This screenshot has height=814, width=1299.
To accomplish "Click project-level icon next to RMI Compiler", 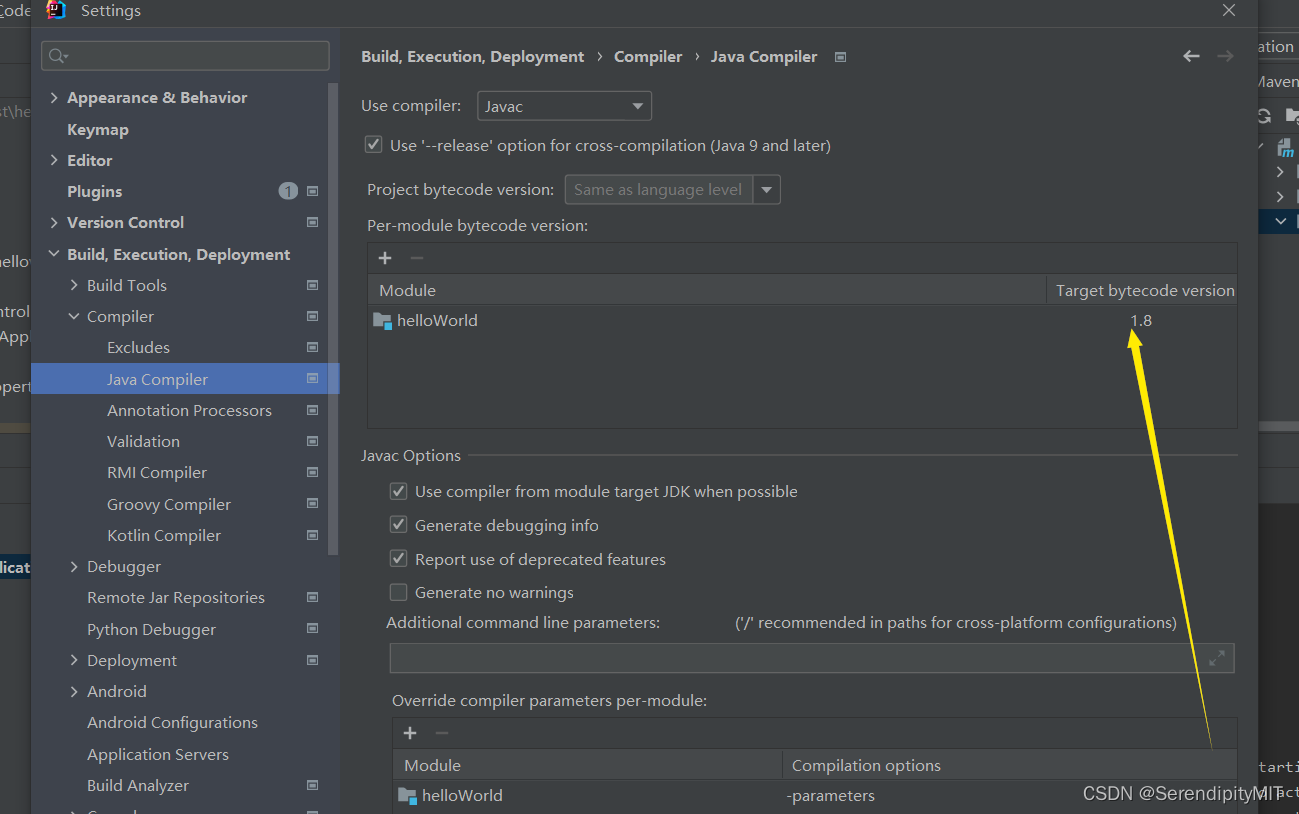I will [x=312, y=472].
